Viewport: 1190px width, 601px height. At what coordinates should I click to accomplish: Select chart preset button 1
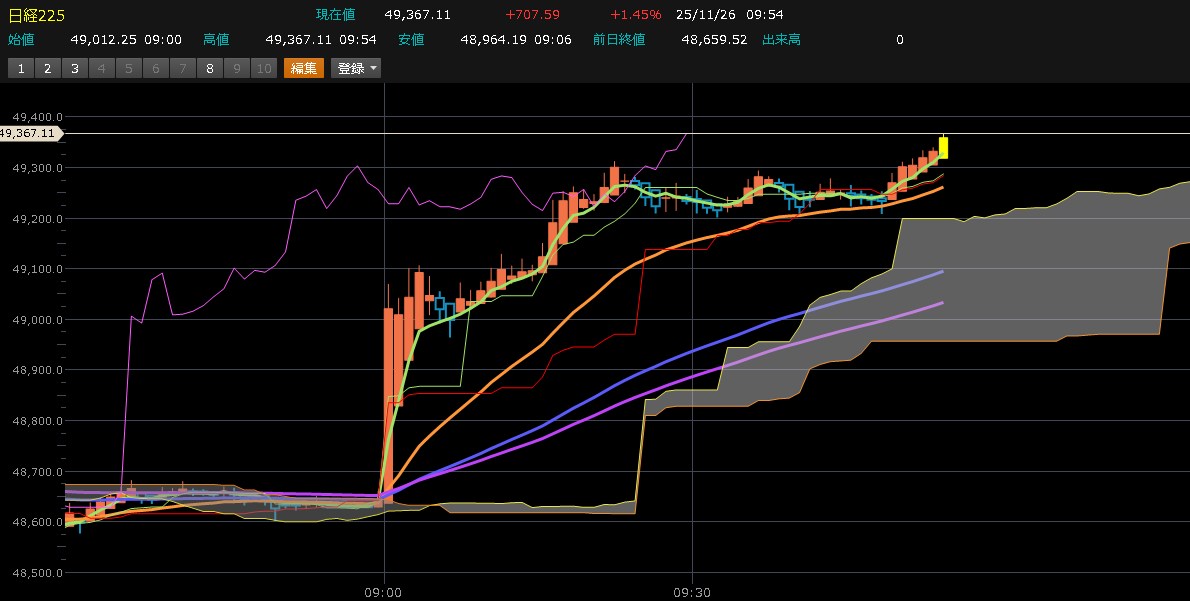(20, 68)
